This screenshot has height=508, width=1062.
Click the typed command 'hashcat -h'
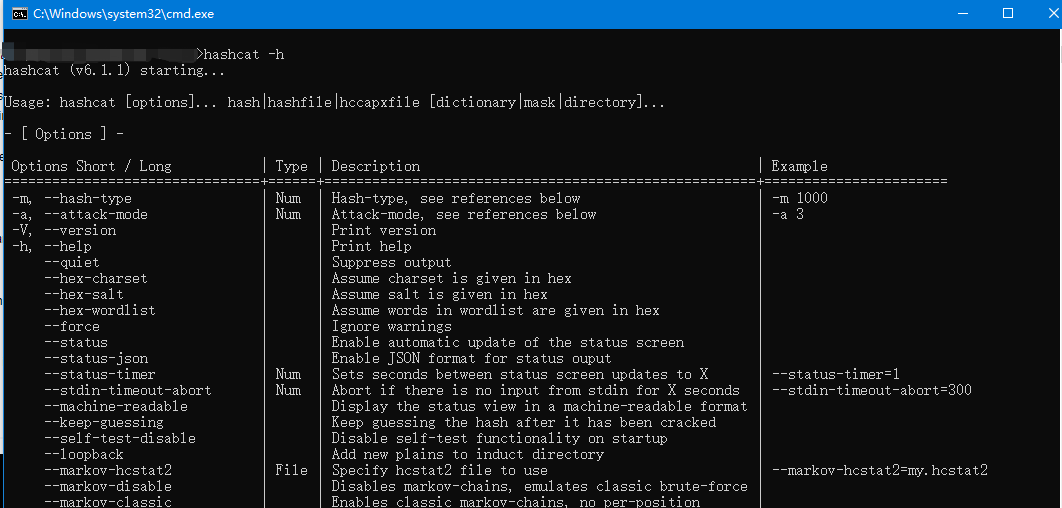click(243, 54)
